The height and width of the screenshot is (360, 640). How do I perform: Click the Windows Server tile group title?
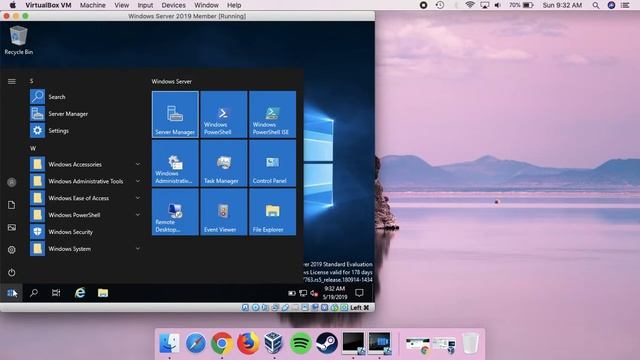point(172,81)
